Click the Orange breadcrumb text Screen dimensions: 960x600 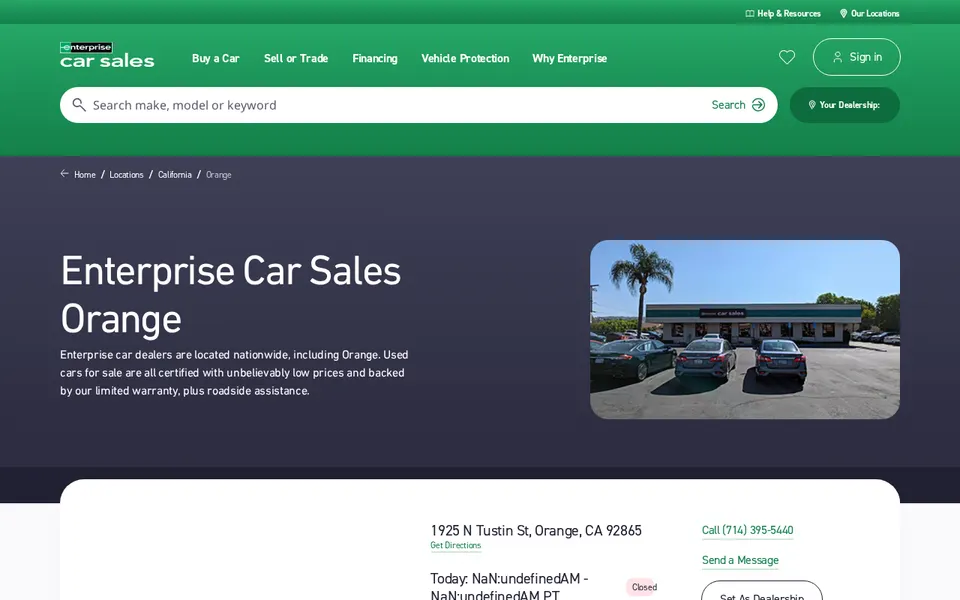219,174
